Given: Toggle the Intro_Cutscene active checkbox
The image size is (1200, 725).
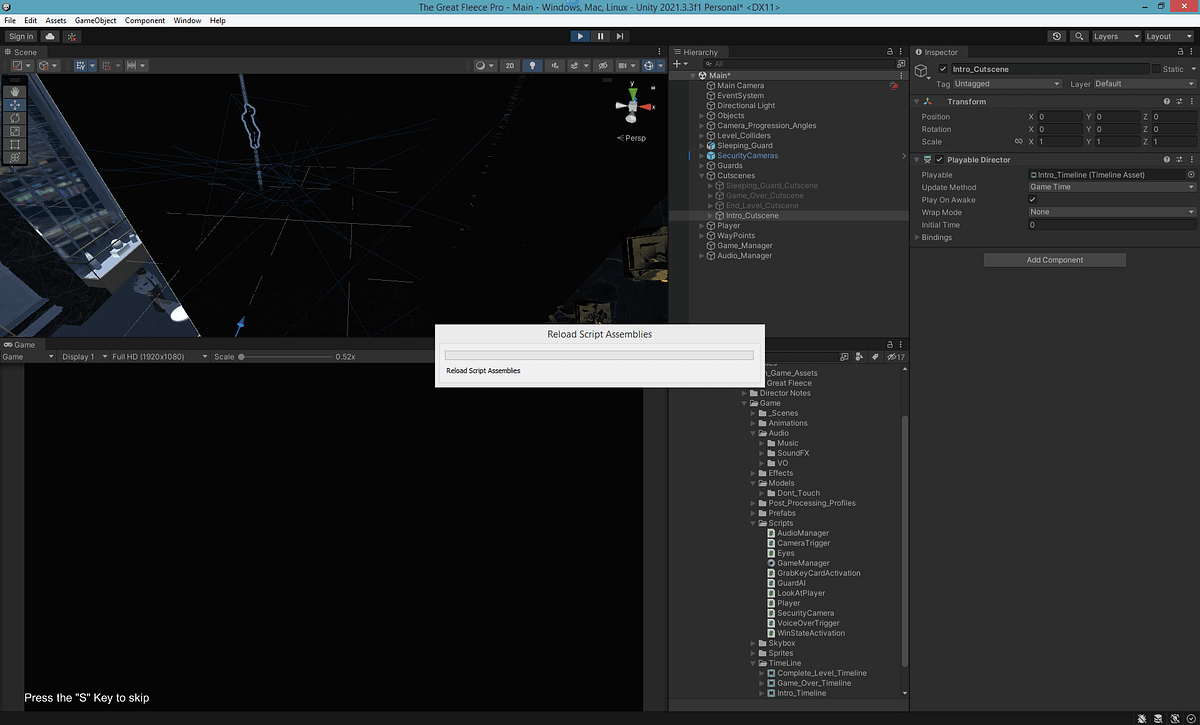Looking at the screenshot, I should pos(941,68).
